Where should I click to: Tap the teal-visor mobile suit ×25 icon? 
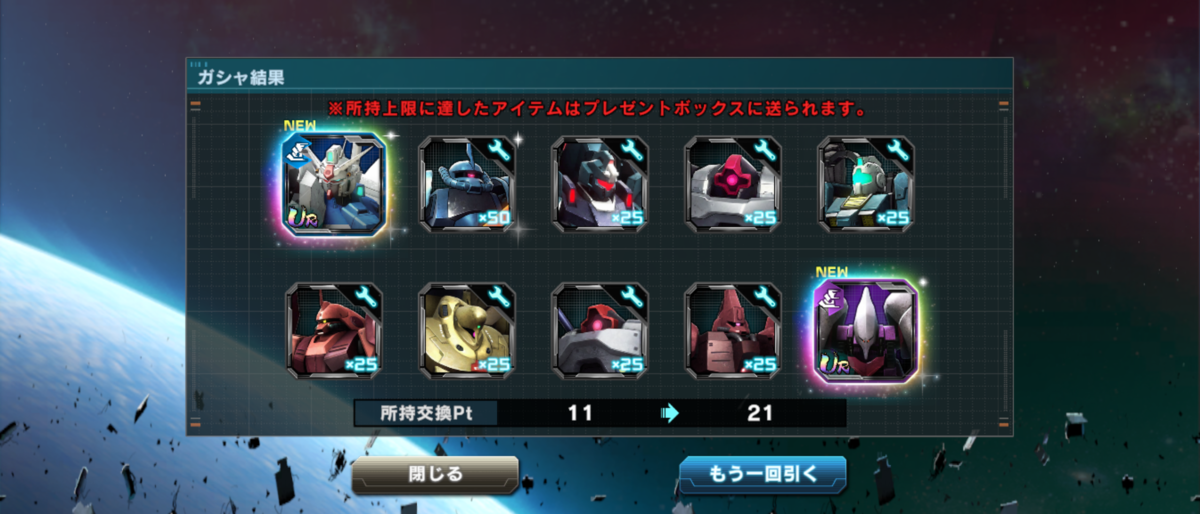[866, 185]
